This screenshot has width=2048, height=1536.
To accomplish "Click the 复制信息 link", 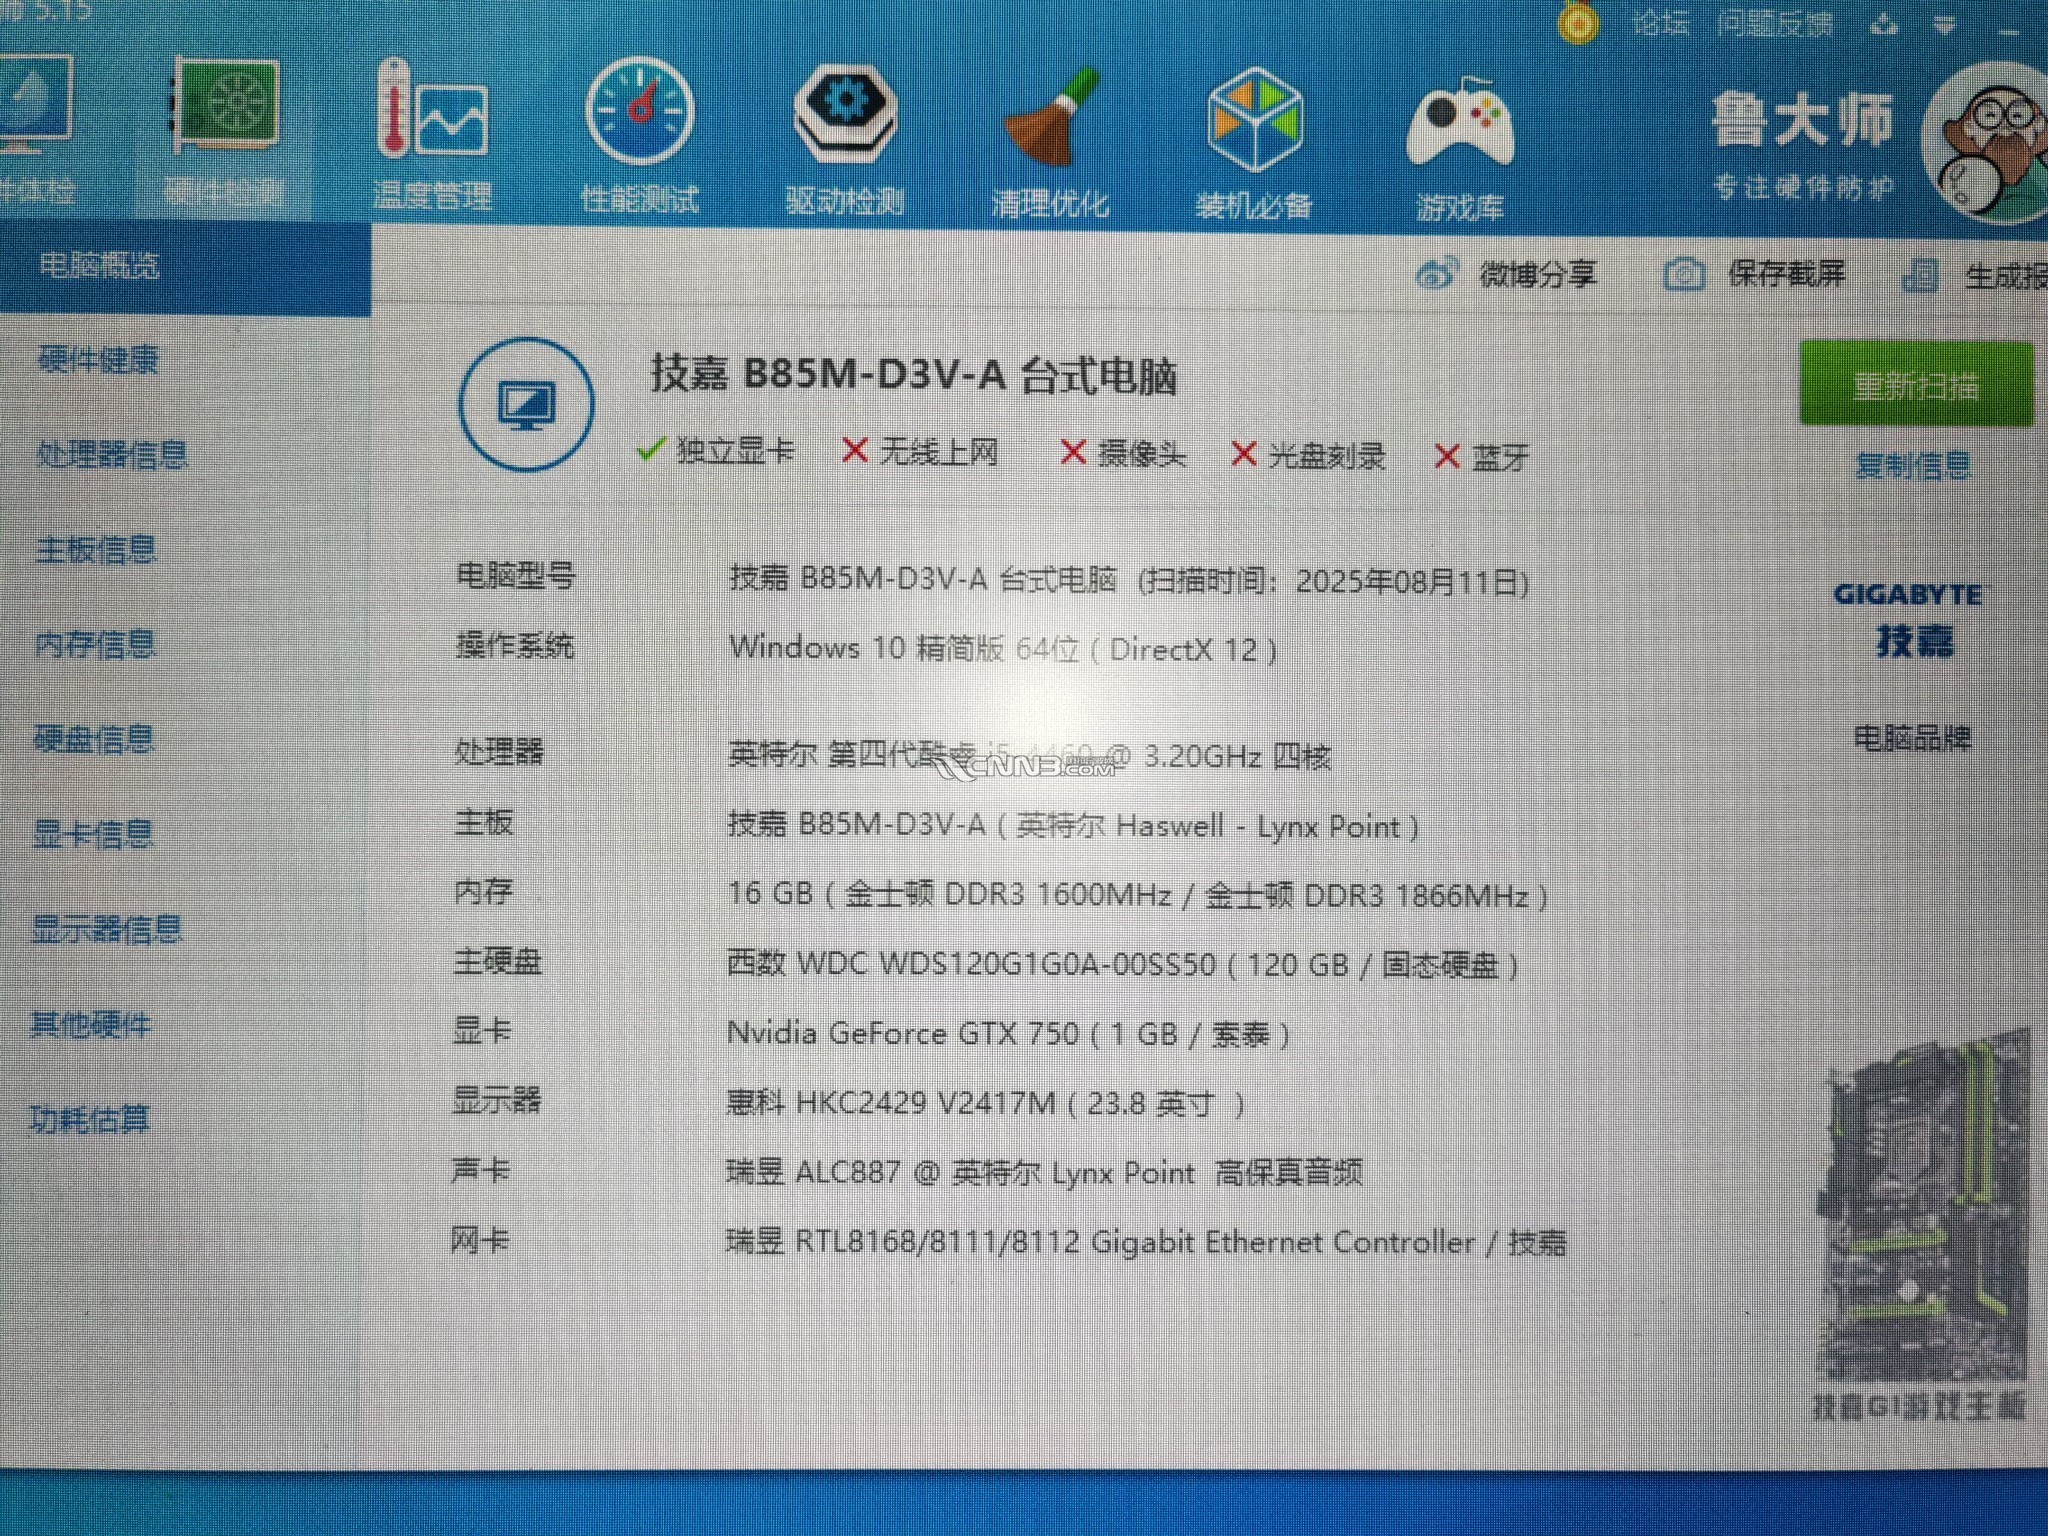I will click(x=1912, y=465).
